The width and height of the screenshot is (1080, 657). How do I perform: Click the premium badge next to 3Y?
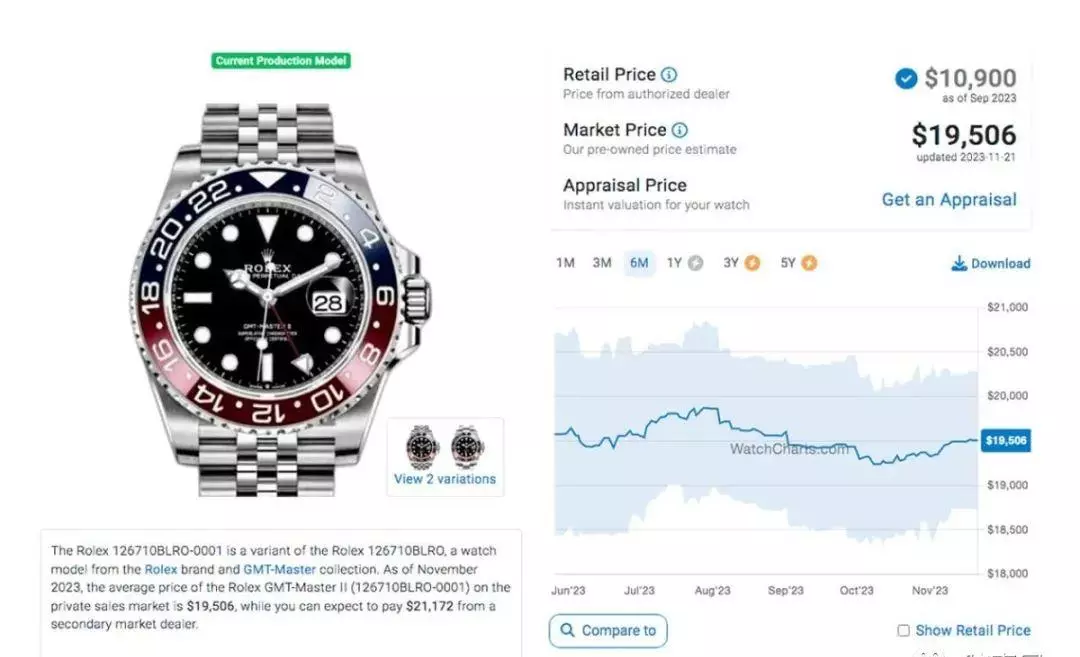(x=752, y=263)
